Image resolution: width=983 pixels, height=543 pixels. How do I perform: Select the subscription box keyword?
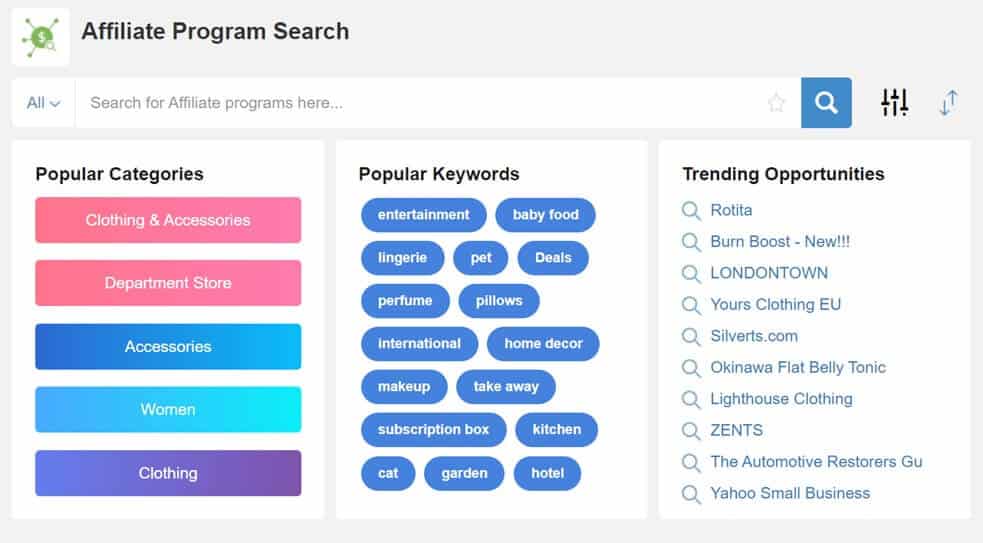tap(433, 430)
